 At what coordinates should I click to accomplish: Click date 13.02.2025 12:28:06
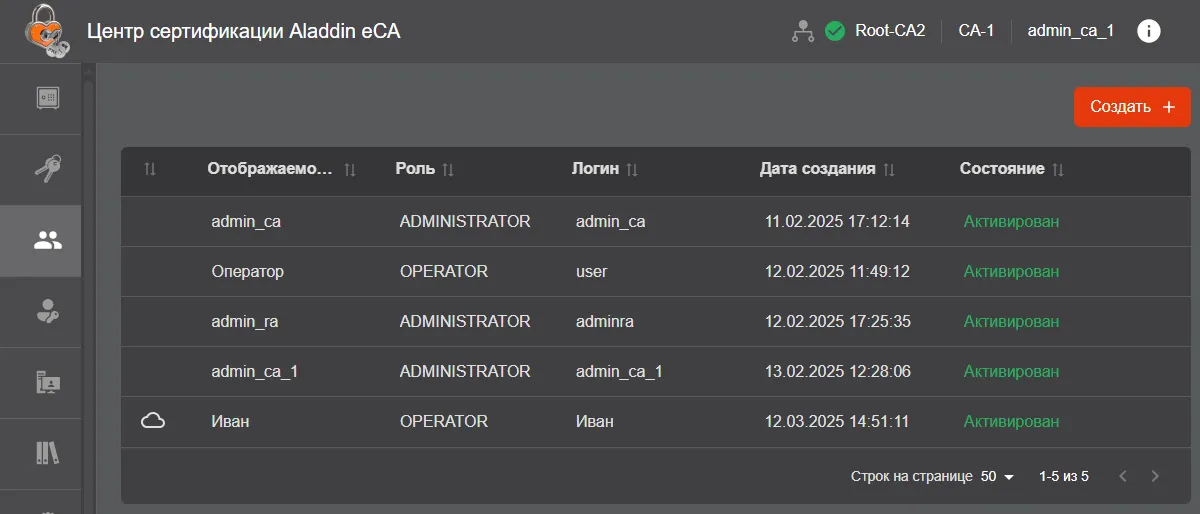837,371
